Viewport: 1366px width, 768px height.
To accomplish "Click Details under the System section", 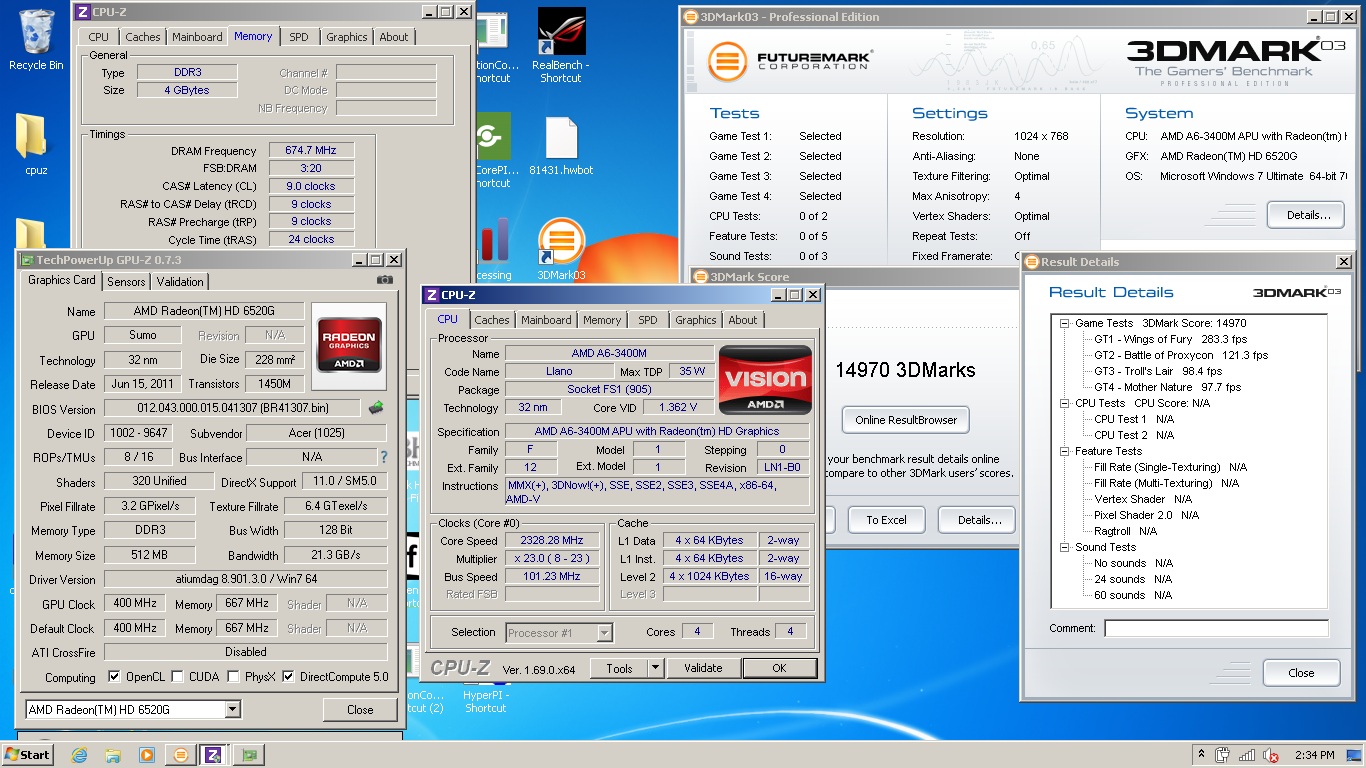I will click(x=1306, y=215).
